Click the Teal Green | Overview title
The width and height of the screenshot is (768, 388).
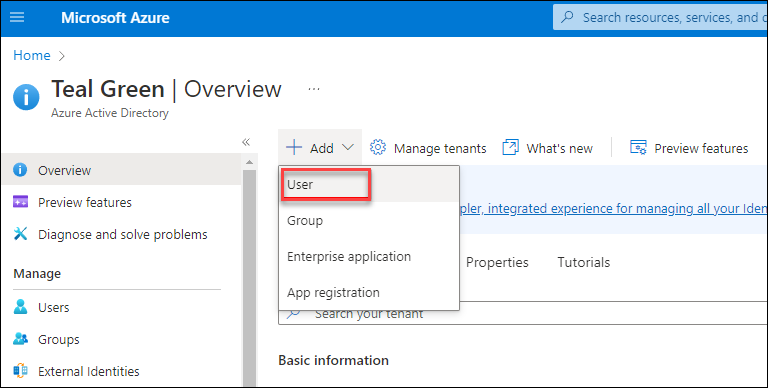click(167, 90)
